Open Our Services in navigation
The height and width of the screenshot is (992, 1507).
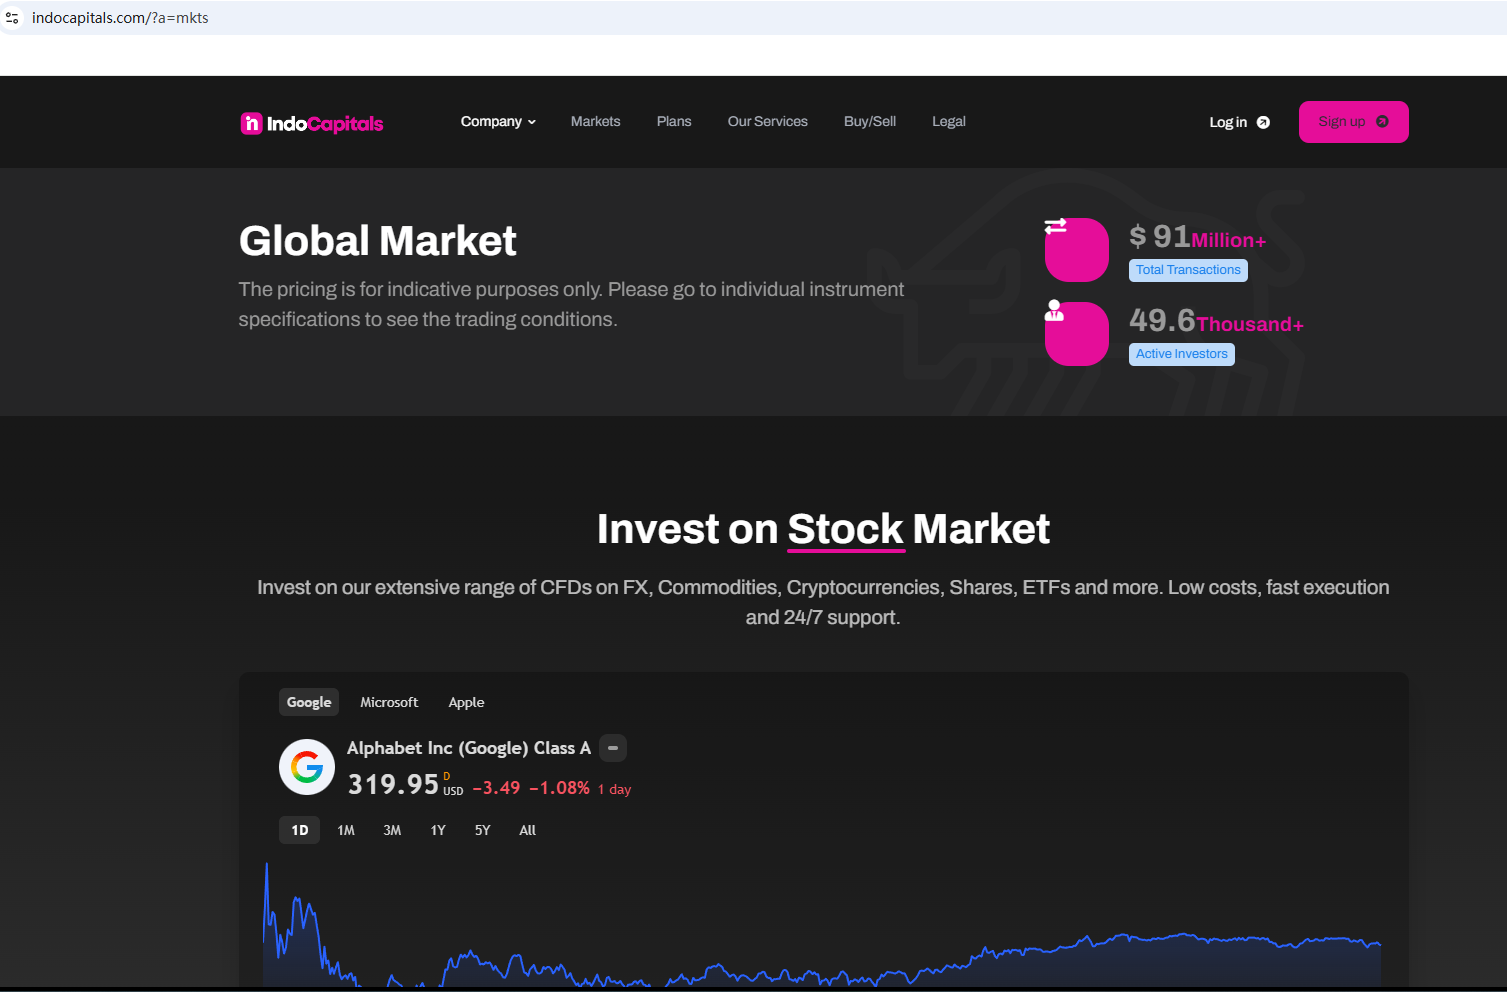click(767, 122)
